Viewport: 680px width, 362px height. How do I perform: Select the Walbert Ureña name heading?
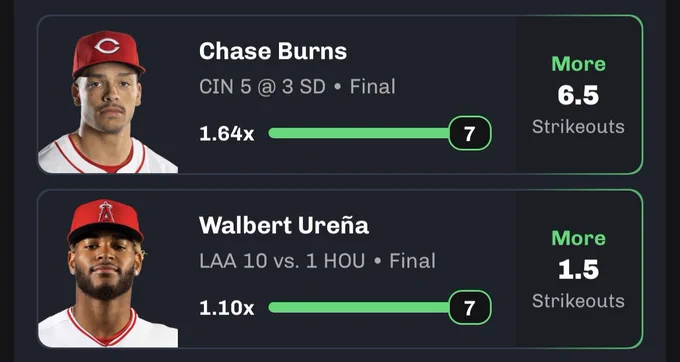[x=284, y=225]
